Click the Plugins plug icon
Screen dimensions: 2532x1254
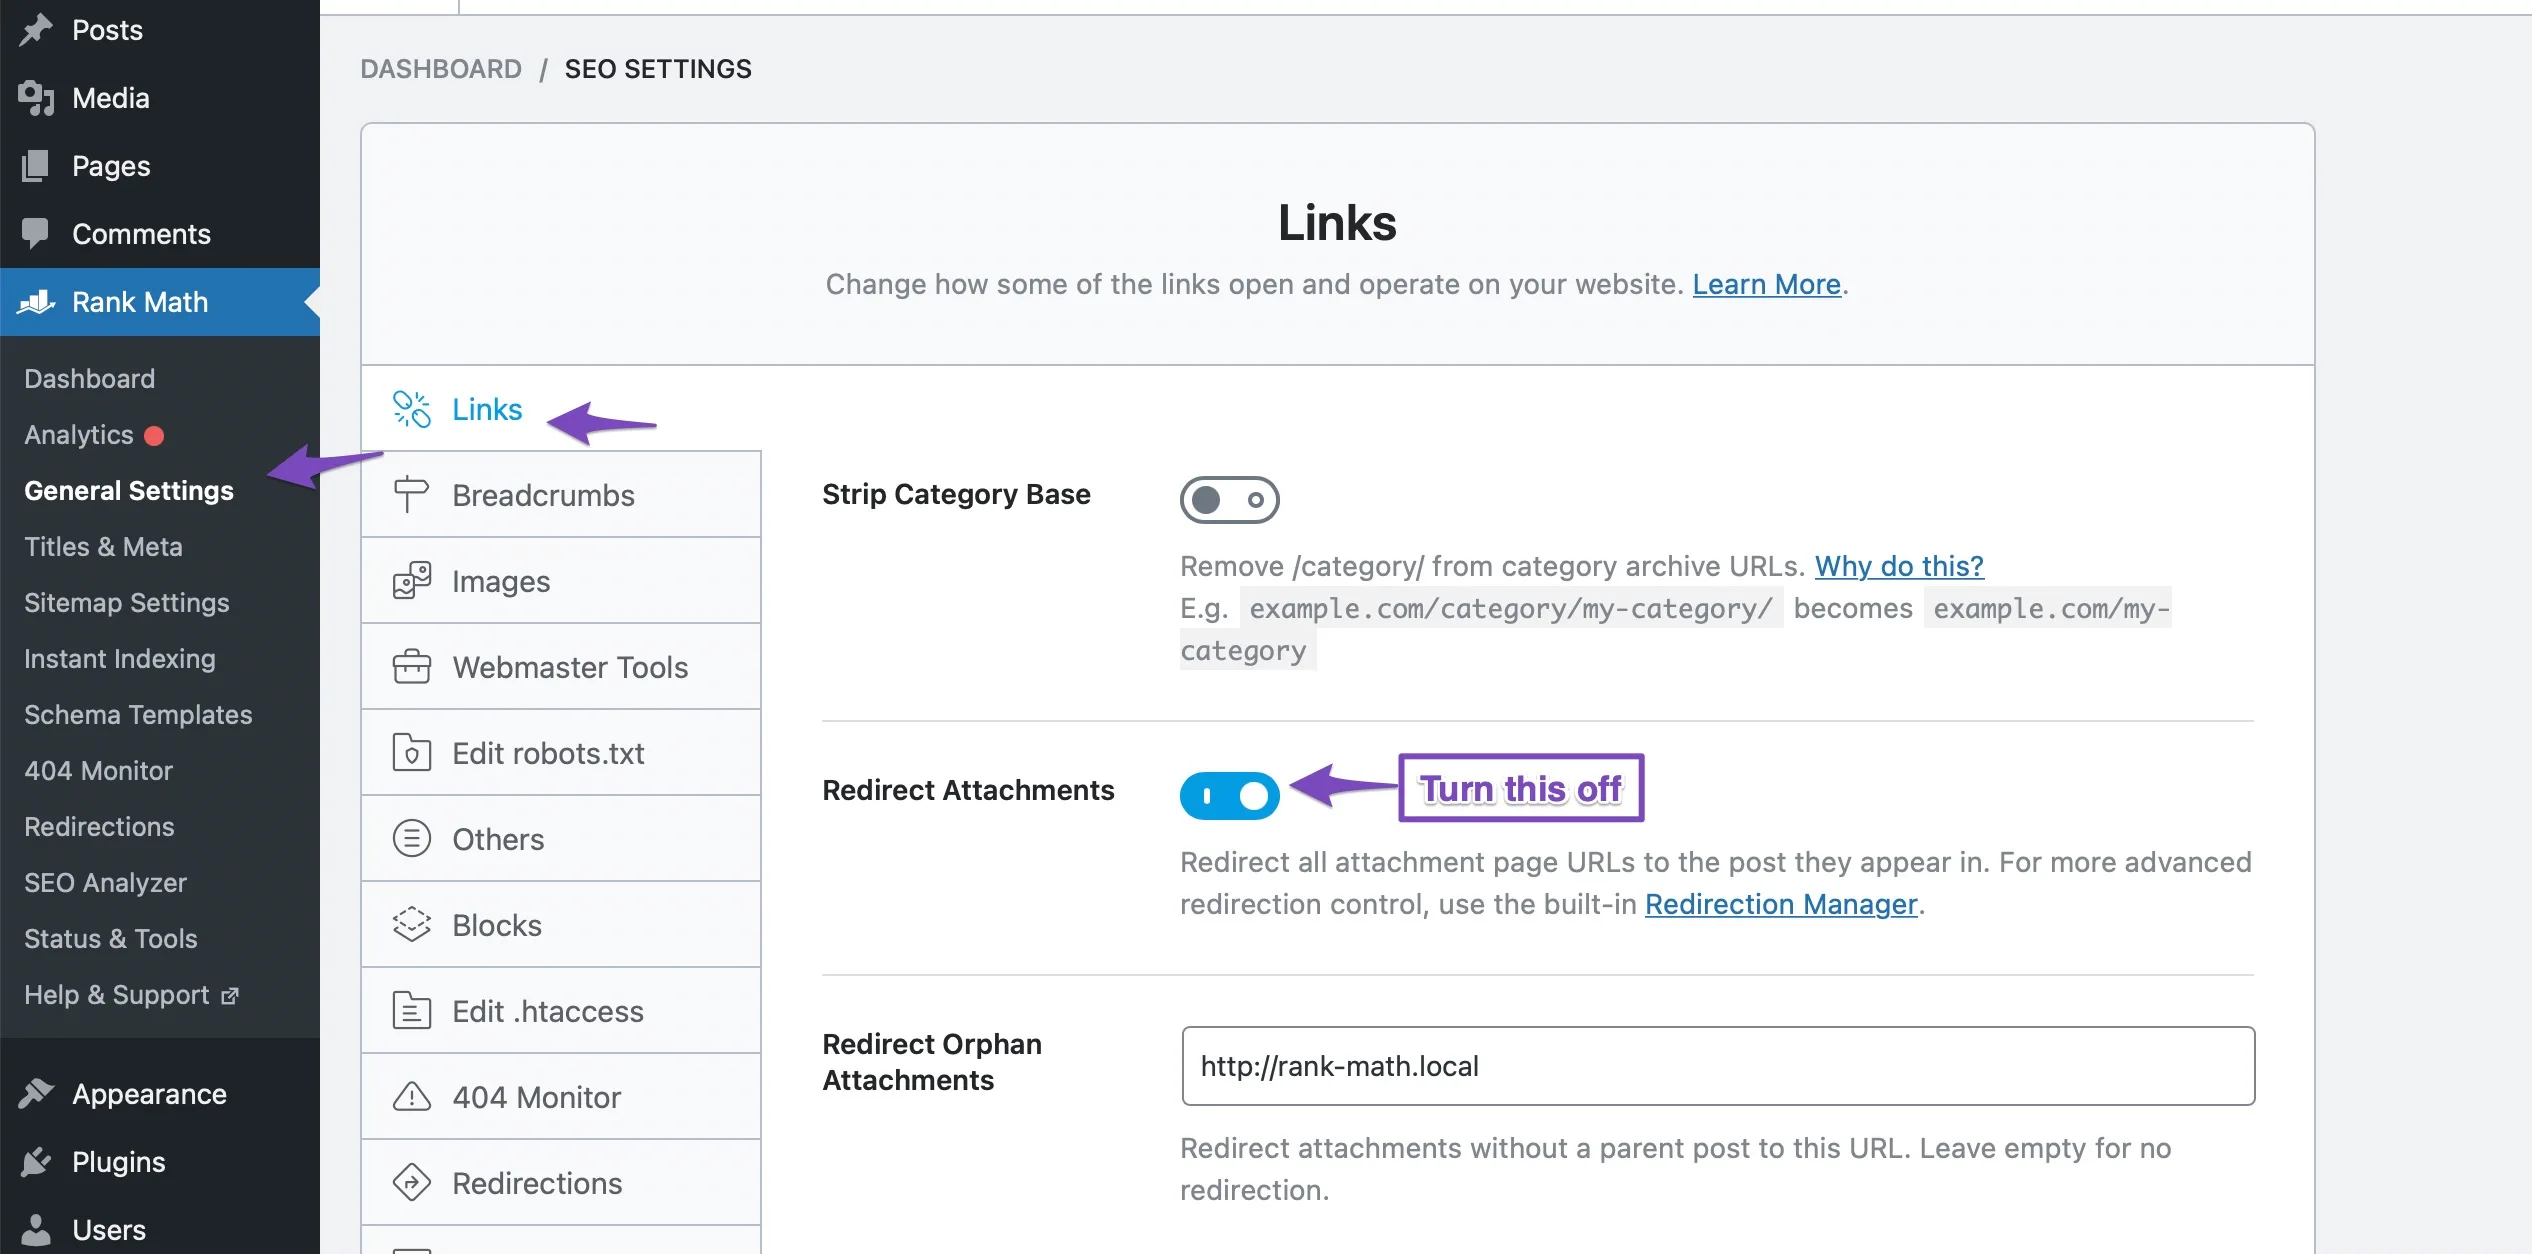[36, 1162]
